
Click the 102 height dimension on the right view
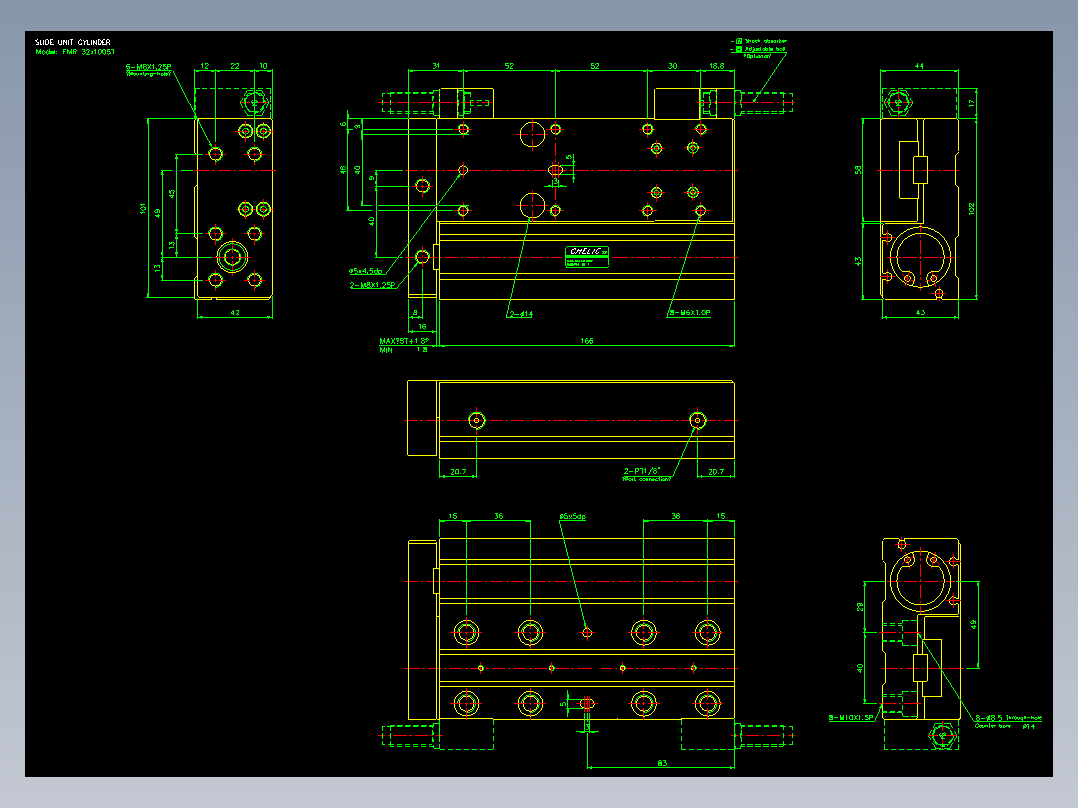[x=971, y=208]
